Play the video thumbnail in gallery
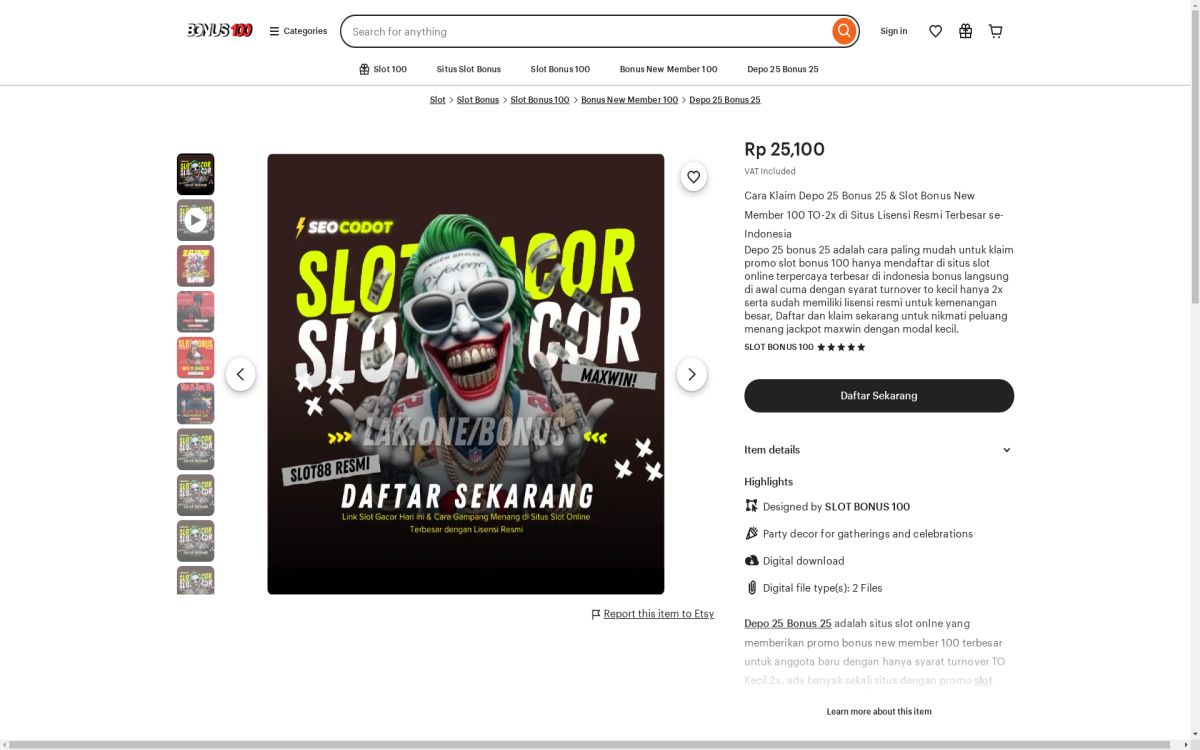 (x=195, y=220)
